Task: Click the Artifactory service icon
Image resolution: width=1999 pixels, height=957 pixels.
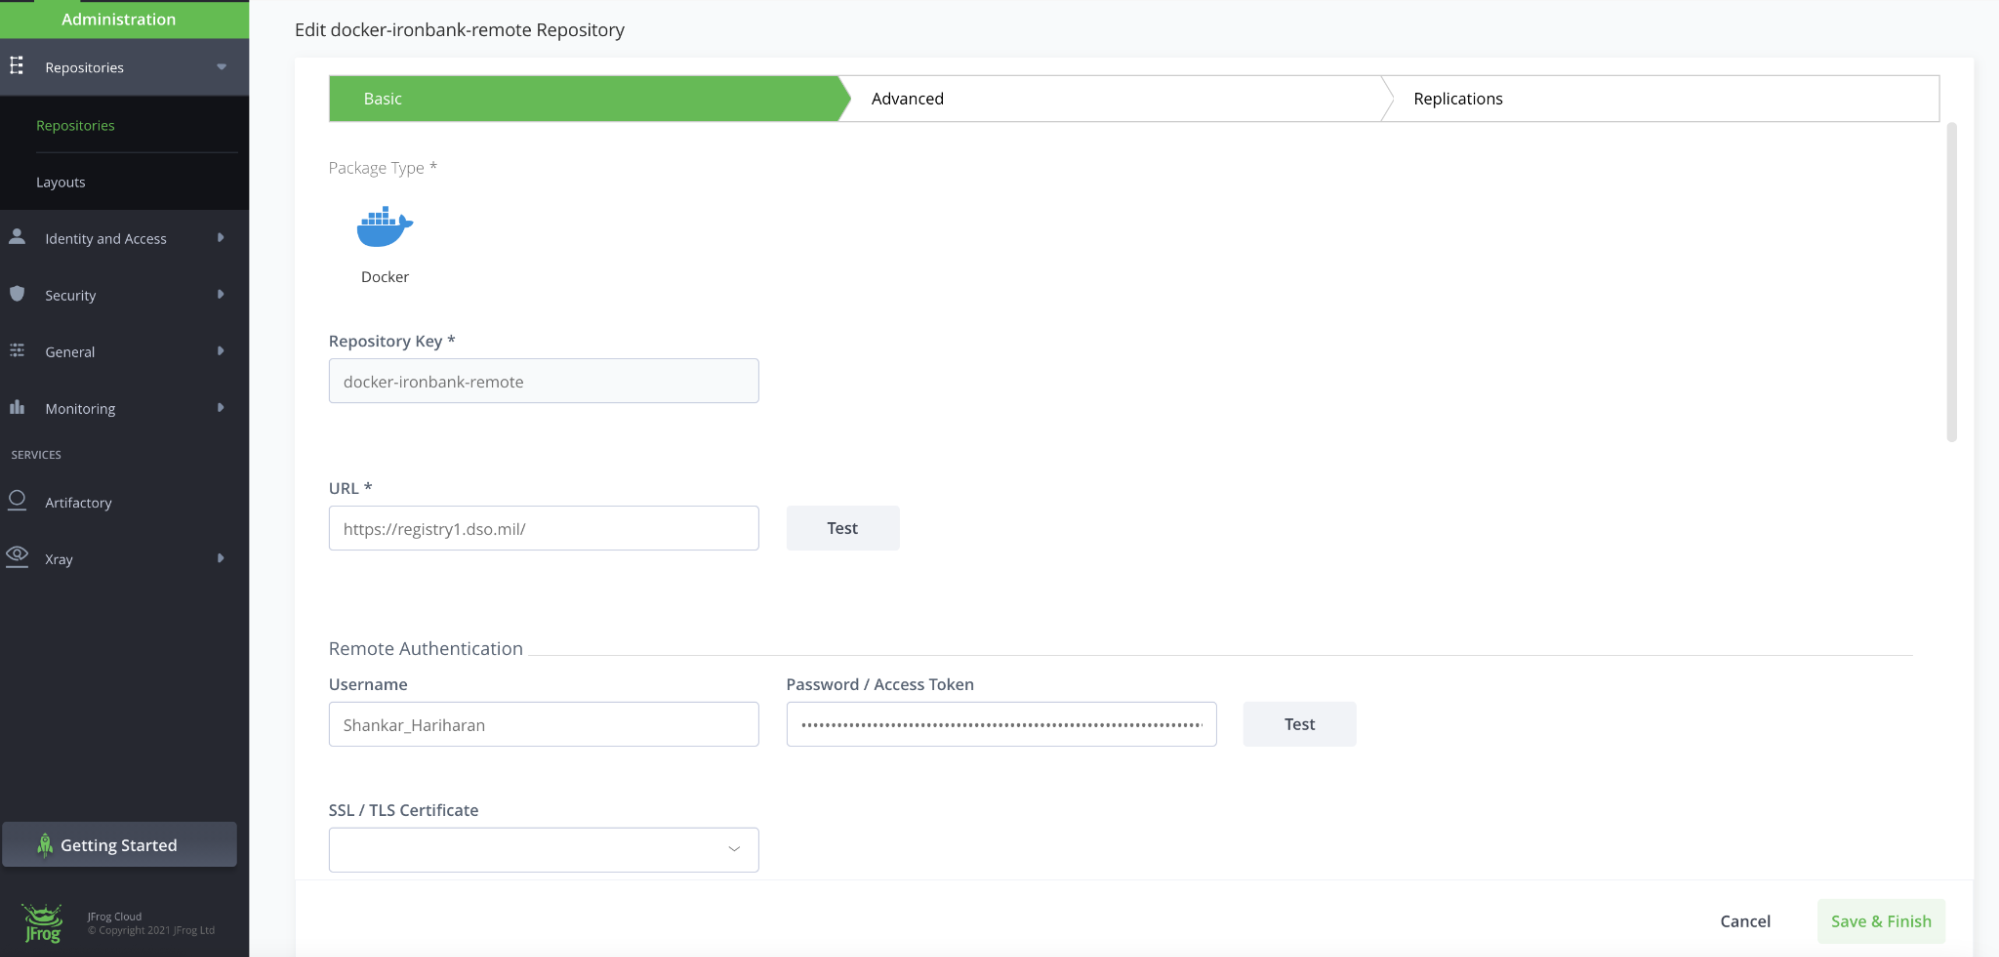Action: [x=17, y=501]
